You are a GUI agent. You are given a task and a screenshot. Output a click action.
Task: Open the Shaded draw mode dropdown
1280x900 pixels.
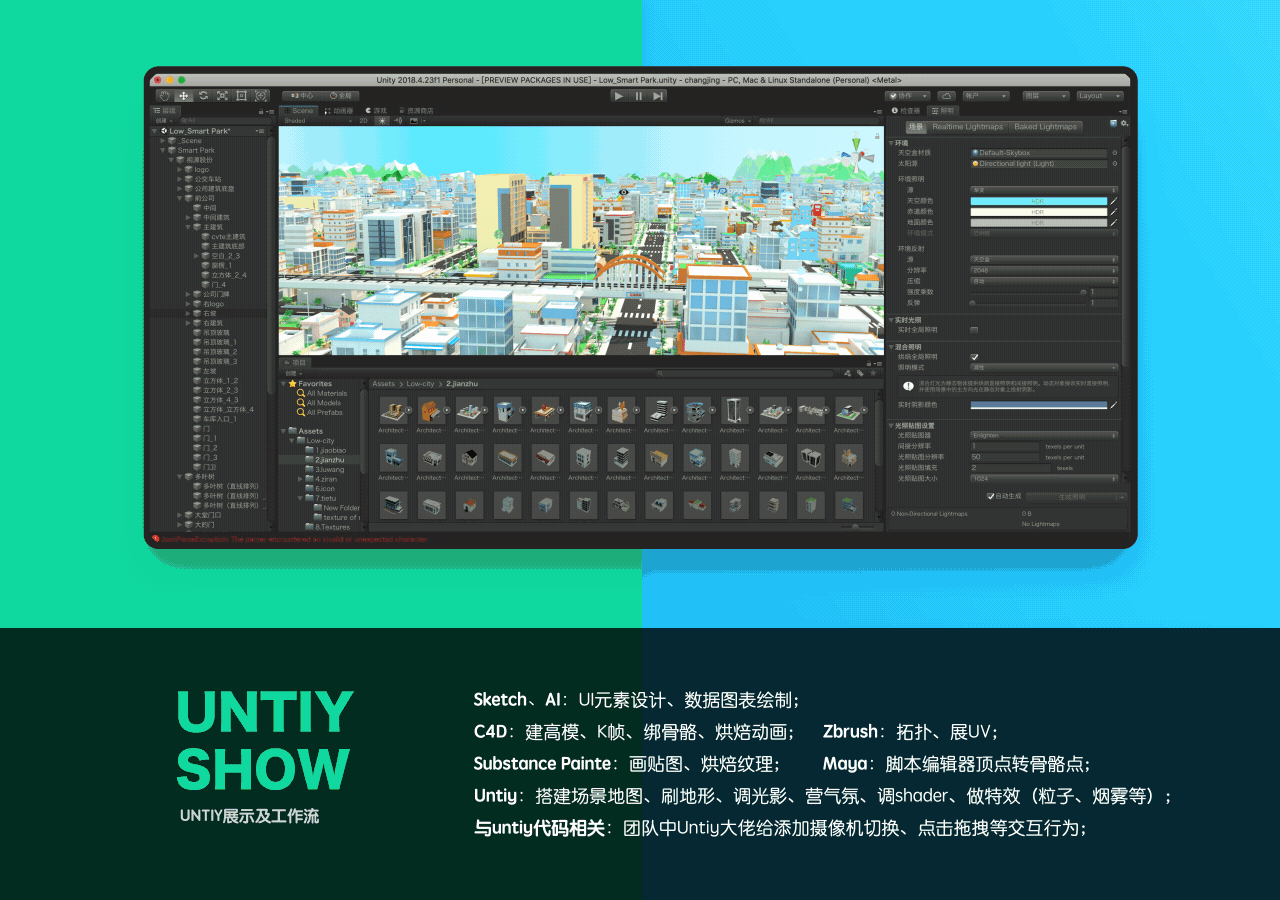[x=318, y=120]
